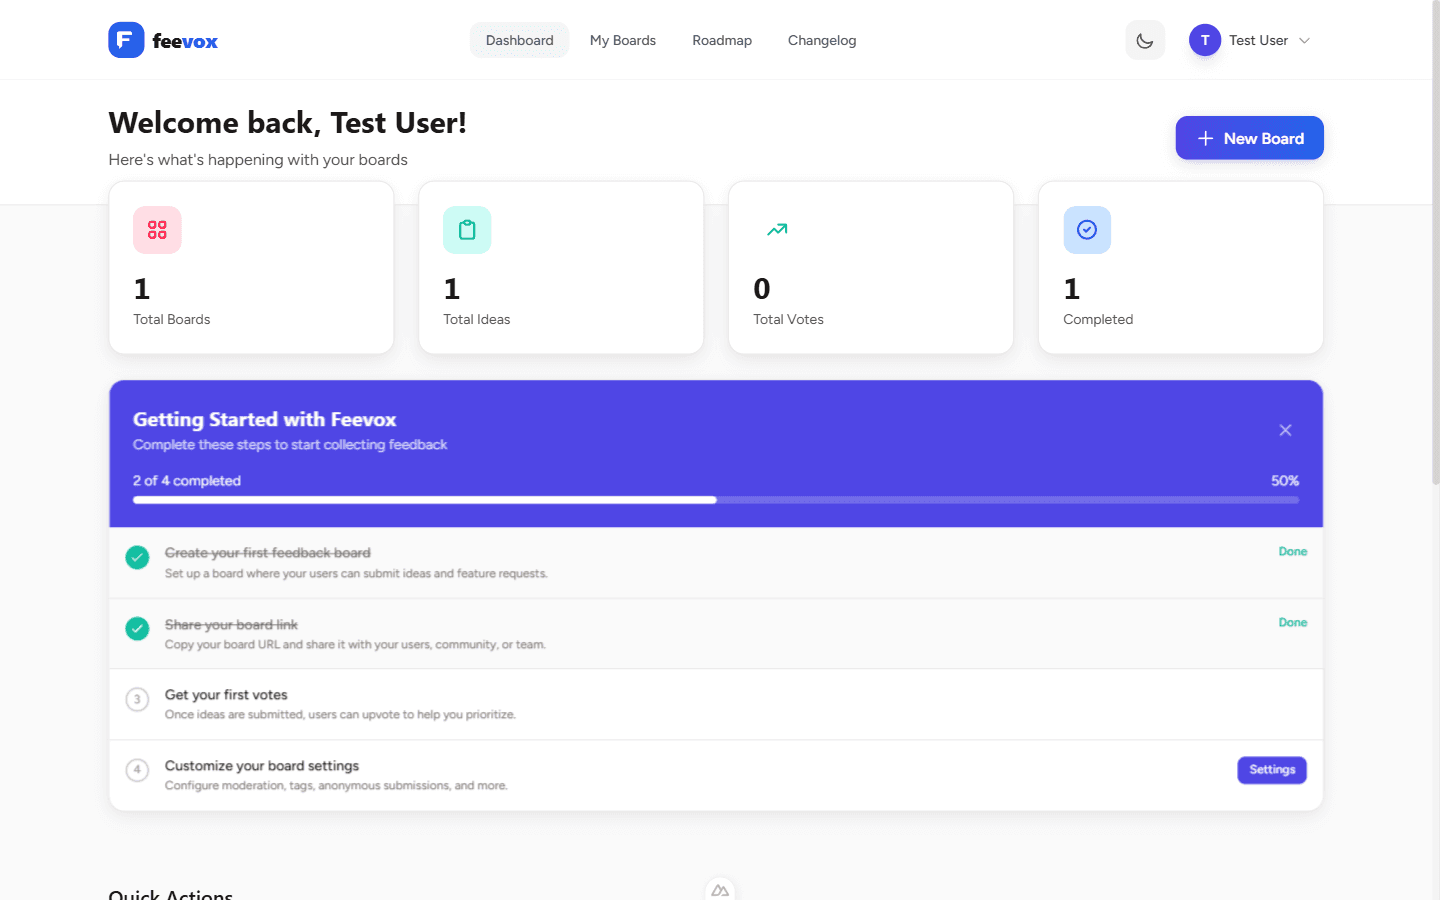Click the Done label for share board link step
The width and height of the screenshot is (1440, 900).
click(x=1293, y=623)
